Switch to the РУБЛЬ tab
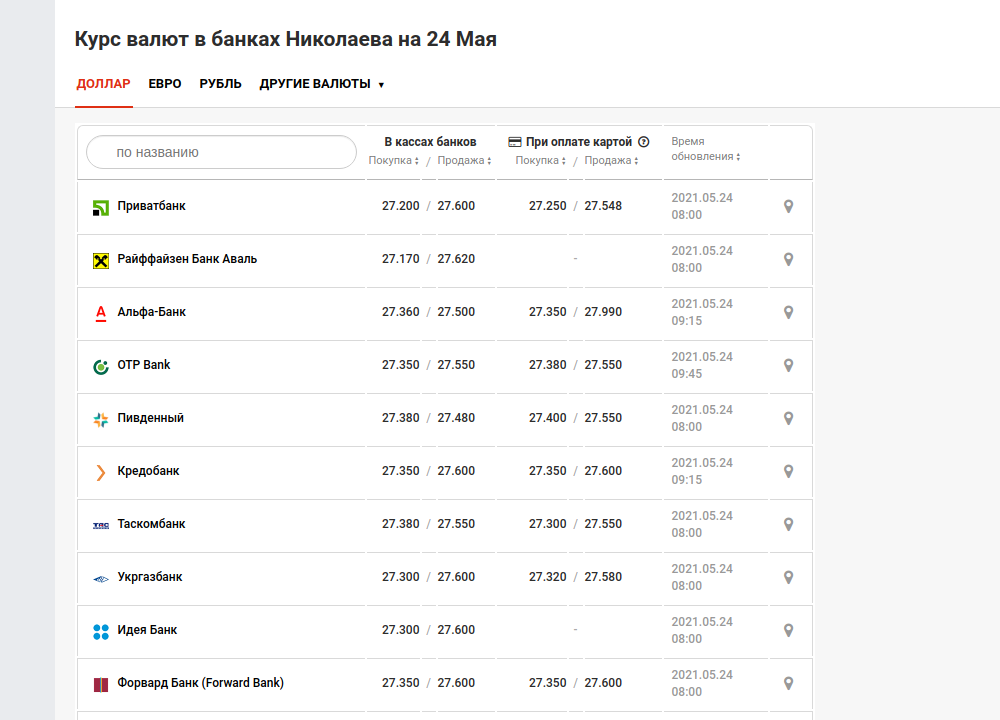1000x720 pixels. tap(220, 84)
